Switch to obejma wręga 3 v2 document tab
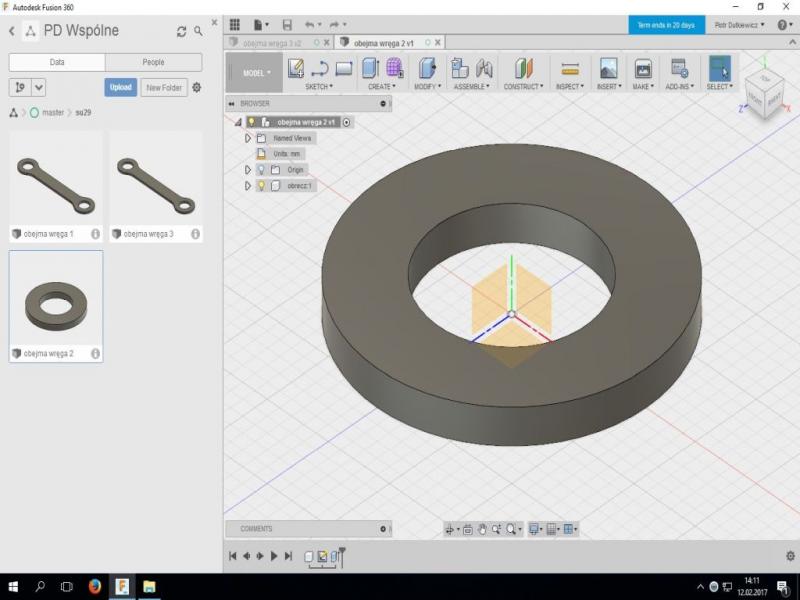The image size is (800, 600). point(270,43)
